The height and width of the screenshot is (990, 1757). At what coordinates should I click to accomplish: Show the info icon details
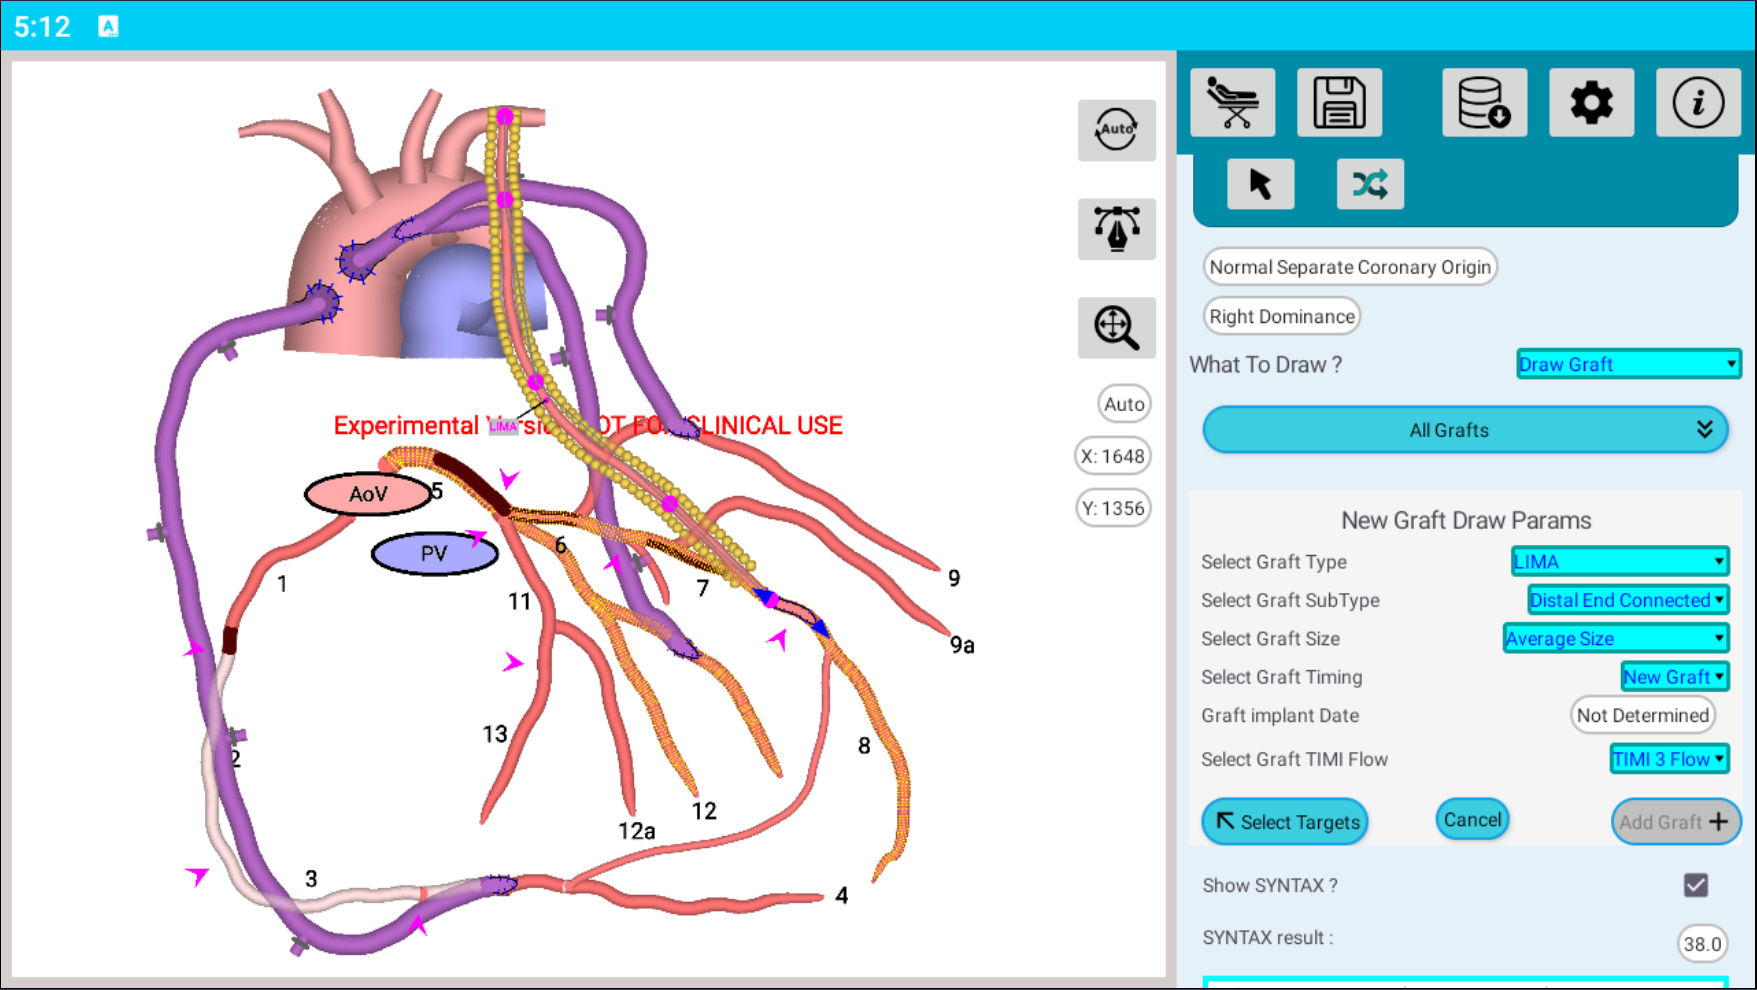click(x=1697, y=102)
